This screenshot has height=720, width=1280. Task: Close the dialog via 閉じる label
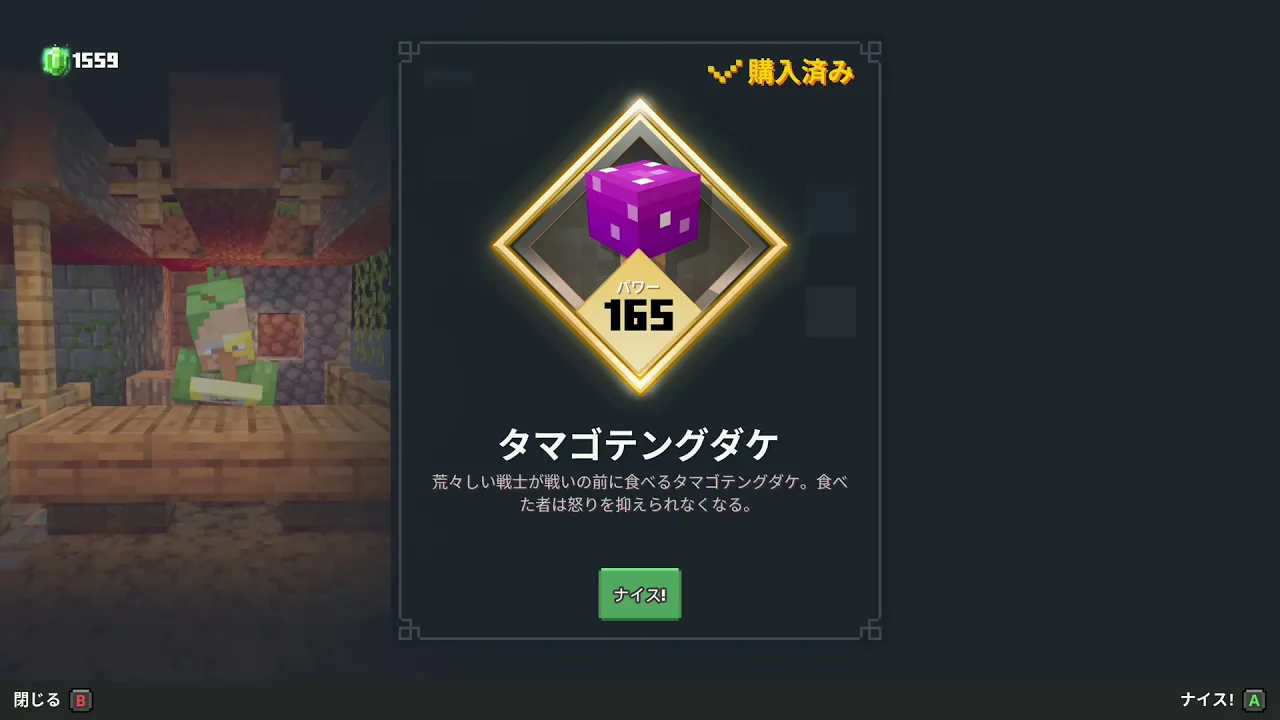pos(37,700)
